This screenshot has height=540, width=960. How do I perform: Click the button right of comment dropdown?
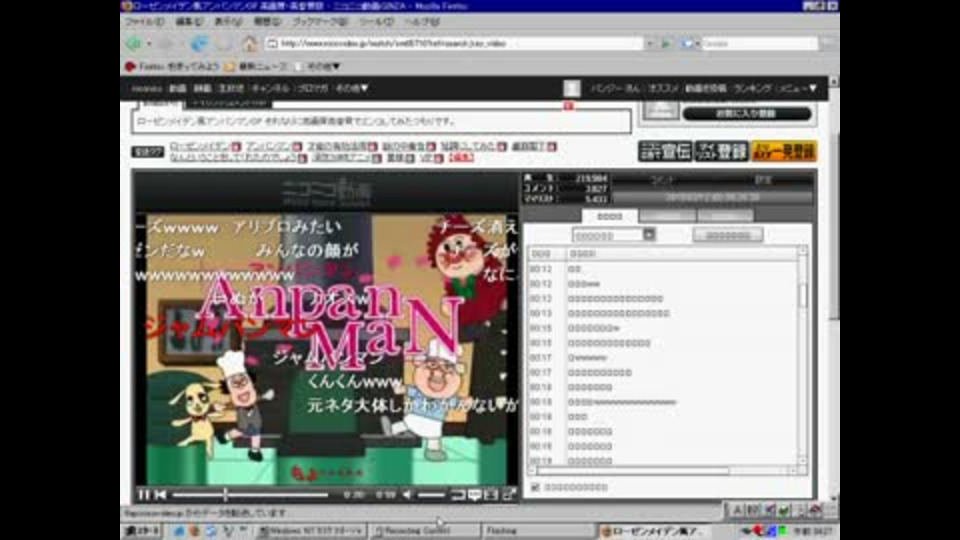pos(727,234)
